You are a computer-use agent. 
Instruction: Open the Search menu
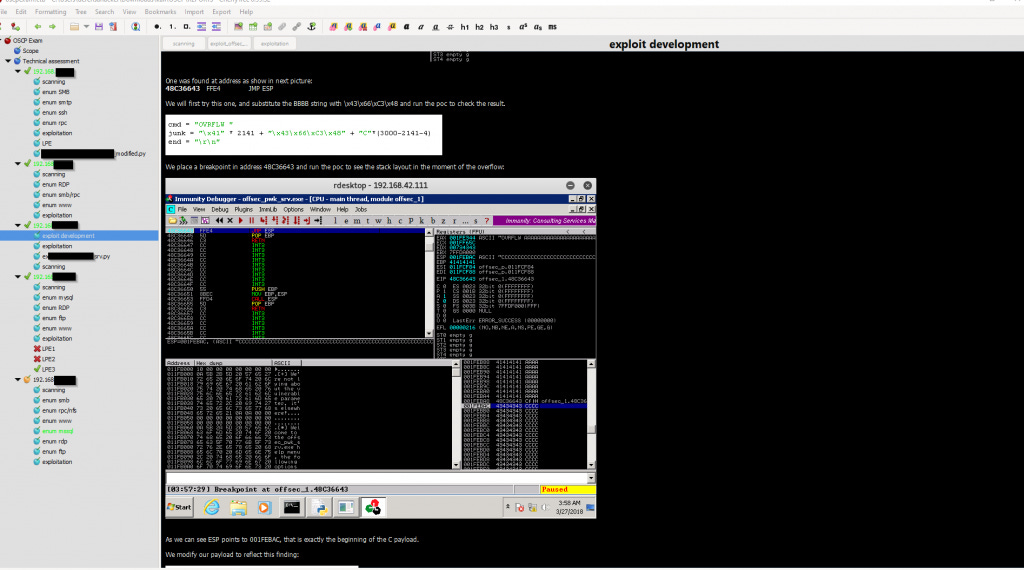[104, 12]
